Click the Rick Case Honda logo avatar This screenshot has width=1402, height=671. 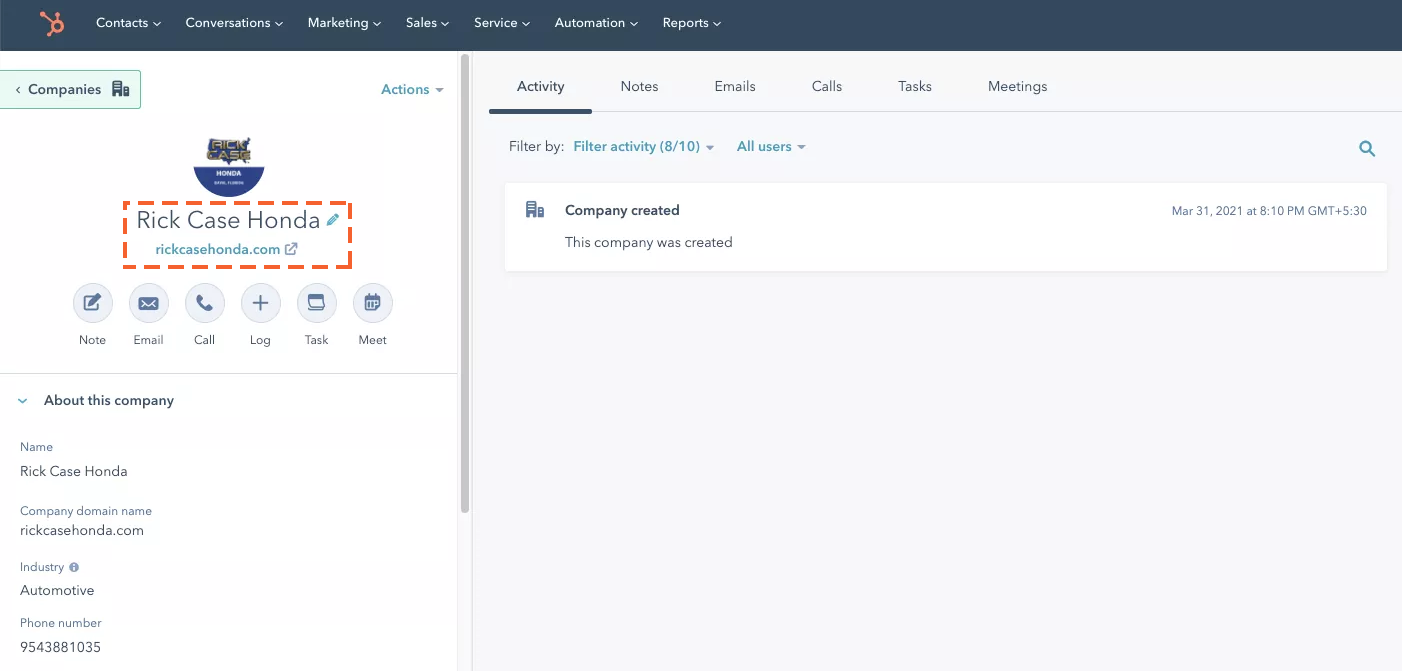(228, 165)
